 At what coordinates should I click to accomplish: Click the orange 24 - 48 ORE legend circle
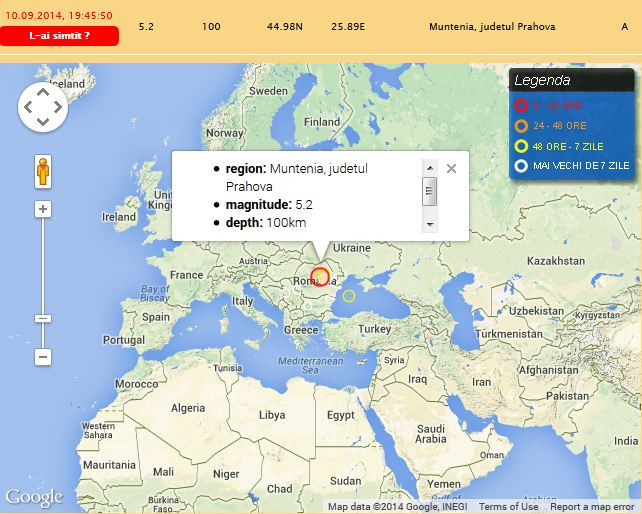[x=521, y=125]
